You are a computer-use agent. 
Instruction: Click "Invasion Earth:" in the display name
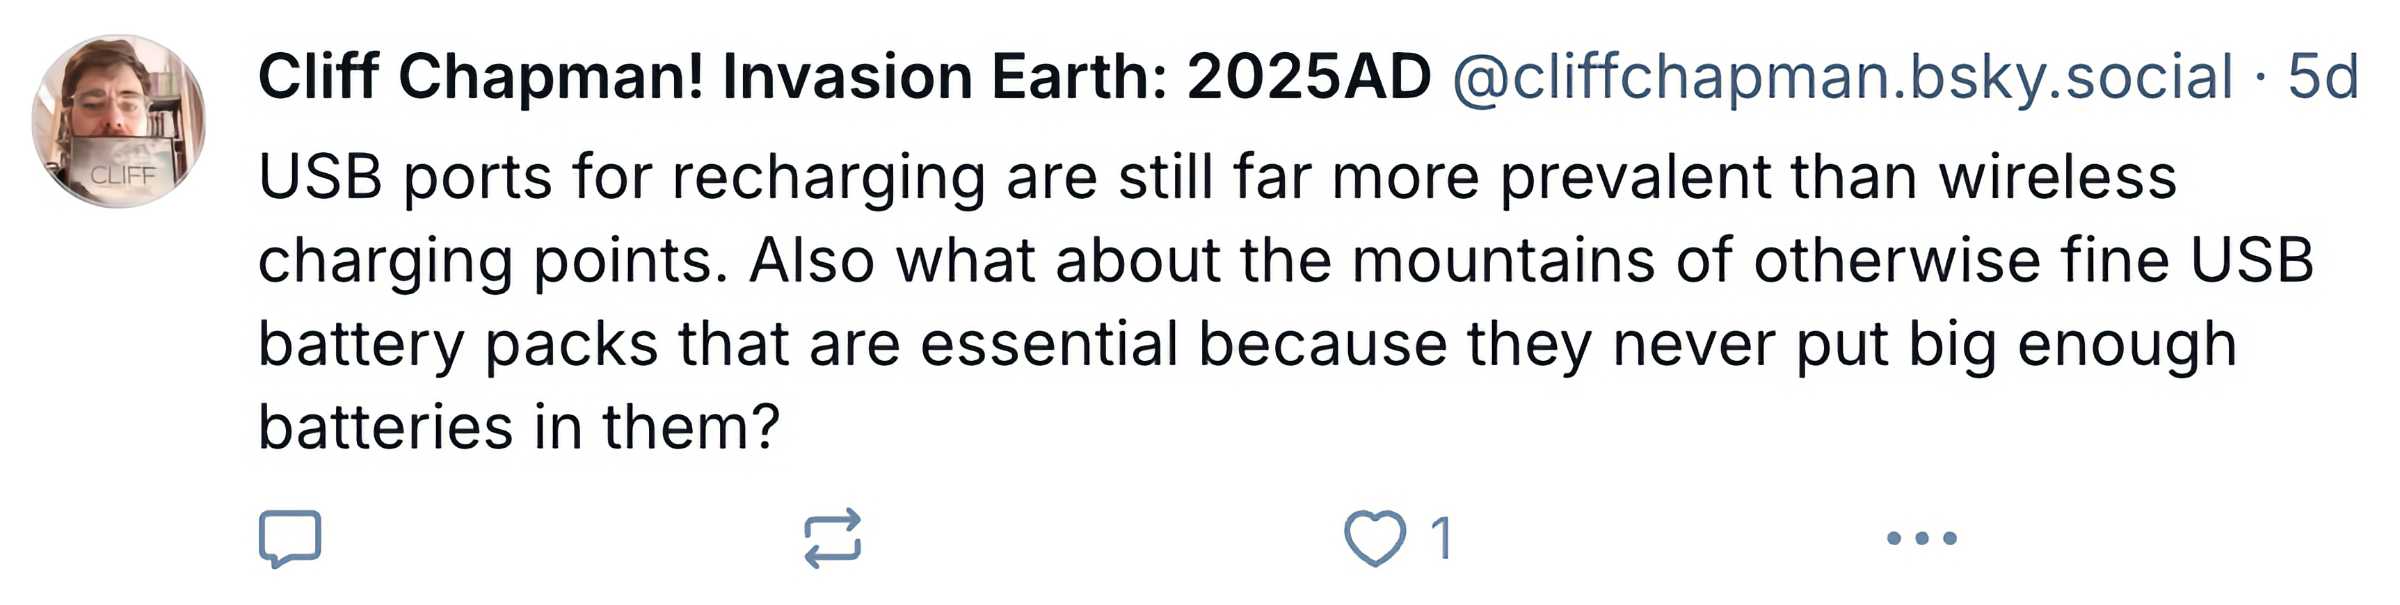pyautogui.click(x=944, y=77)
